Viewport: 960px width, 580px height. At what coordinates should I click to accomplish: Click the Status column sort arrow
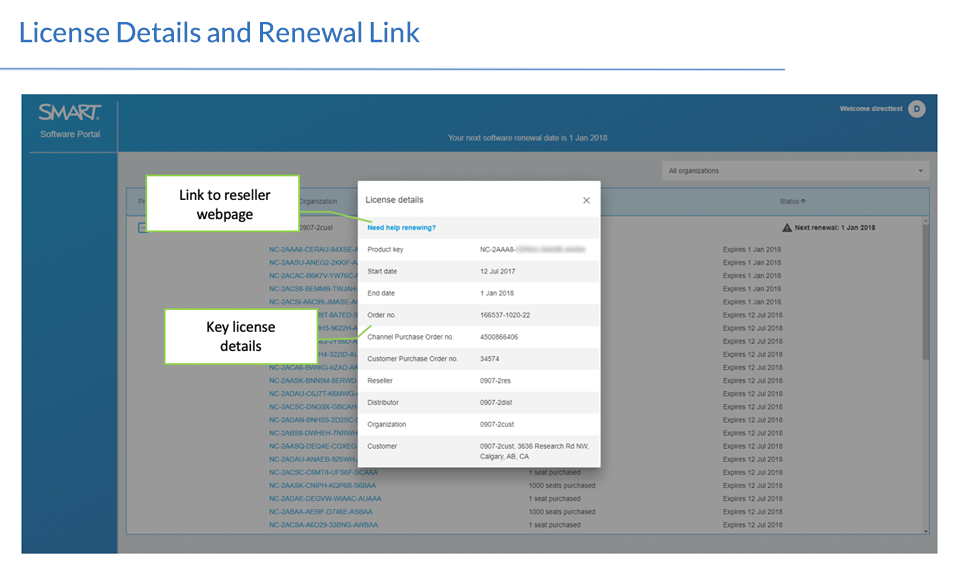803,201
